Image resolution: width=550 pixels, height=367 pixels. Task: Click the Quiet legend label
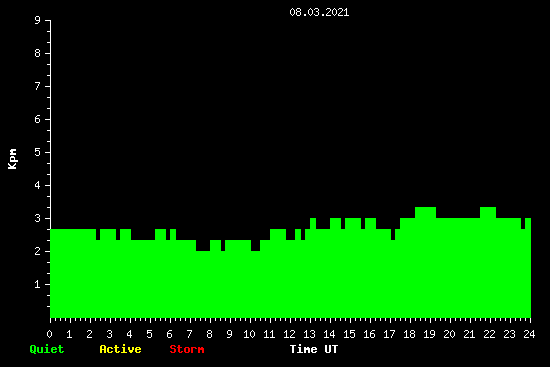click(47, 349)
